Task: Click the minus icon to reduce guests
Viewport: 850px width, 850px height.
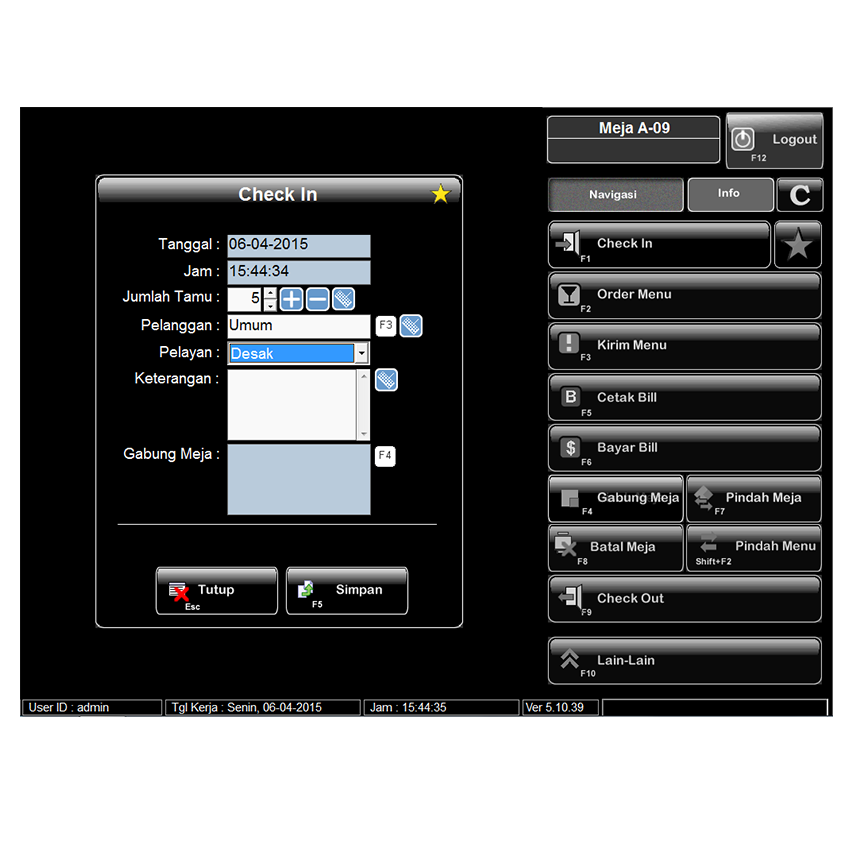Action: pyautogui.click(x=317, y=299)
